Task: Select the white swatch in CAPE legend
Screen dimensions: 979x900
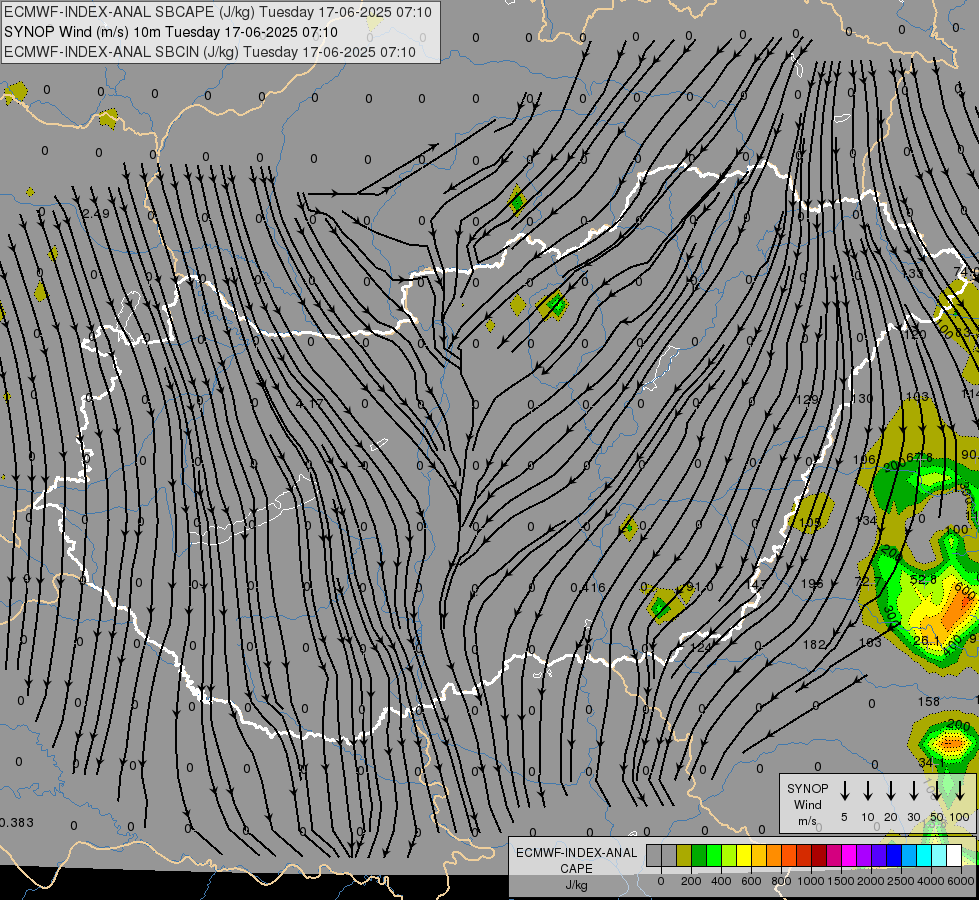Action: pyautogui.click(x=953, y=855)
